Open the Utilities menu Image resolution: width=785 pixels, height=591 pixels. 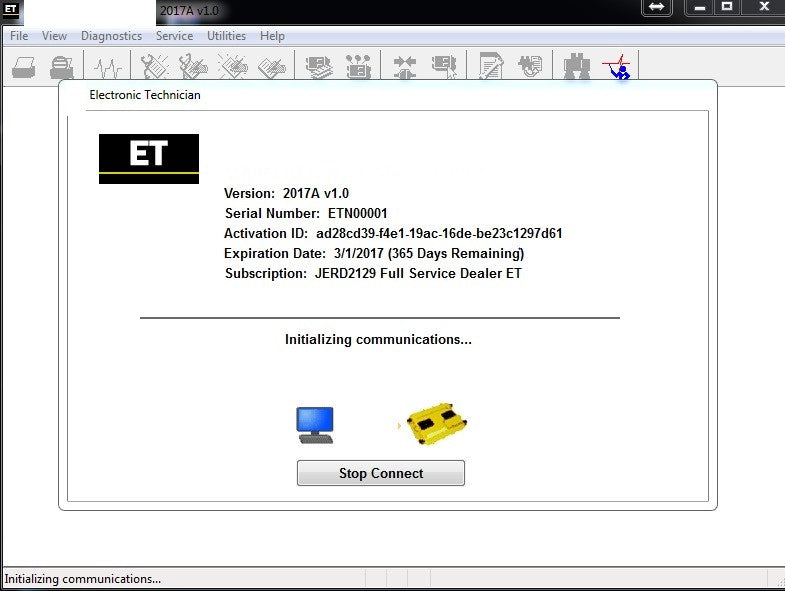click(x=226, y=36)
